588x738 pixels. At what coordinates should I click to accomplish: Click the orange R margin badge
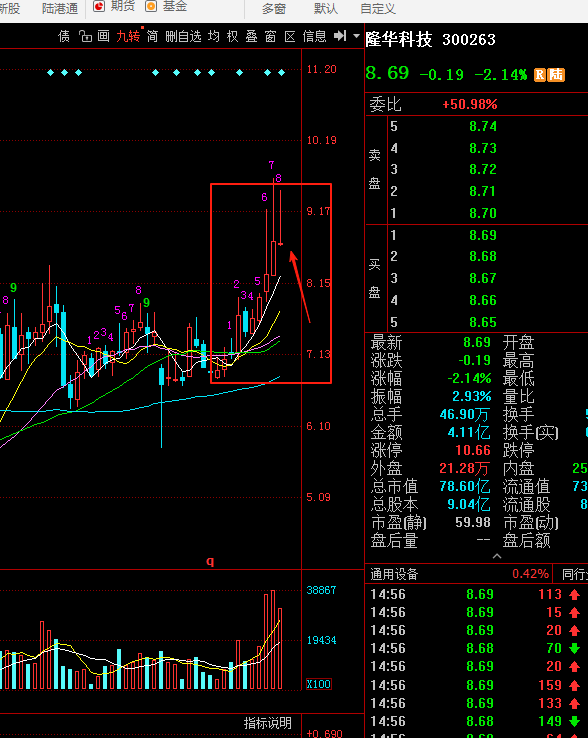click(540, 74)
